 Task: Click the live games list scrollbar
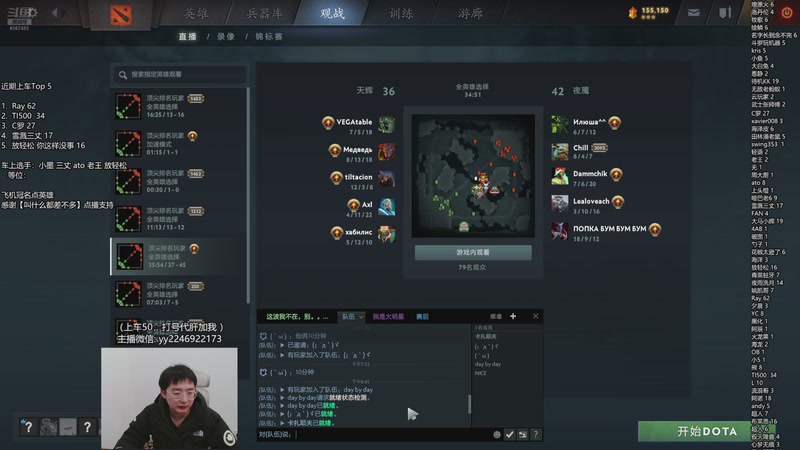248,194
